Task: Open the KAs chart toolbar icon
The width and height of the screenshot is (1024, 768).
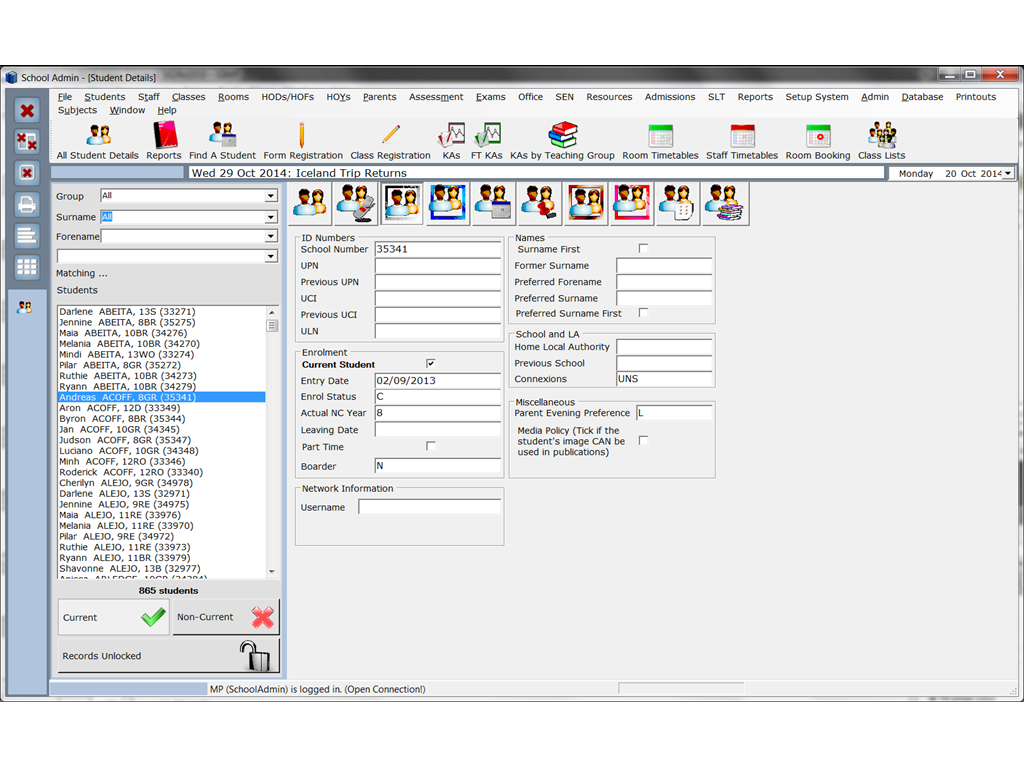Action: (451, 141)
